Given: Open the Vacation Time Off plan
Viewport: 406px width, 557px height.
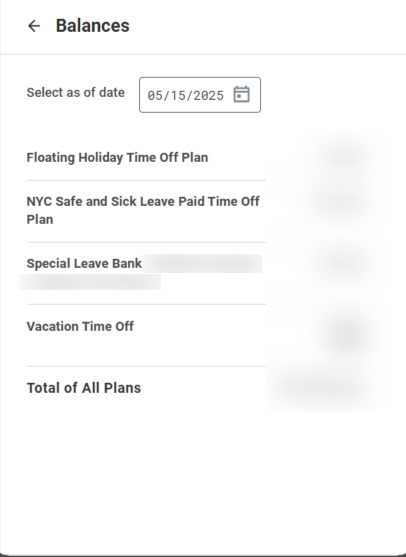Looking at the screenshot, I should [x=80, y=326].
